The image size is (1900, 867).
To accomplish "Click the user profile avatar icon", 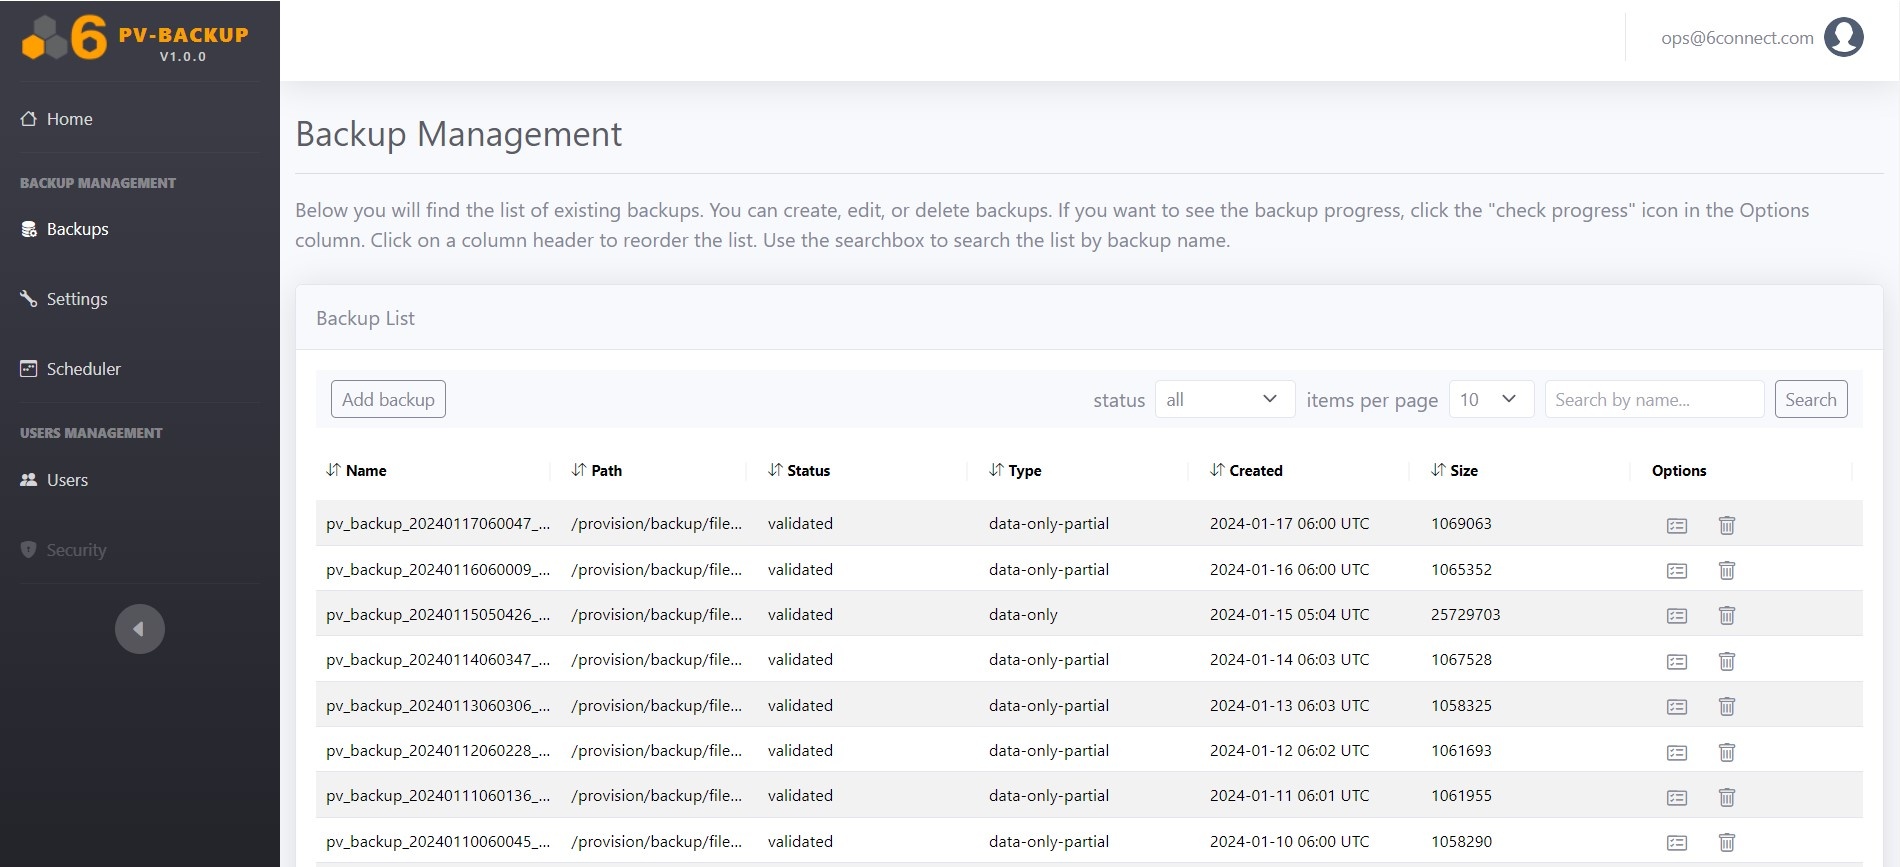I will click(x=1843, y=38).
